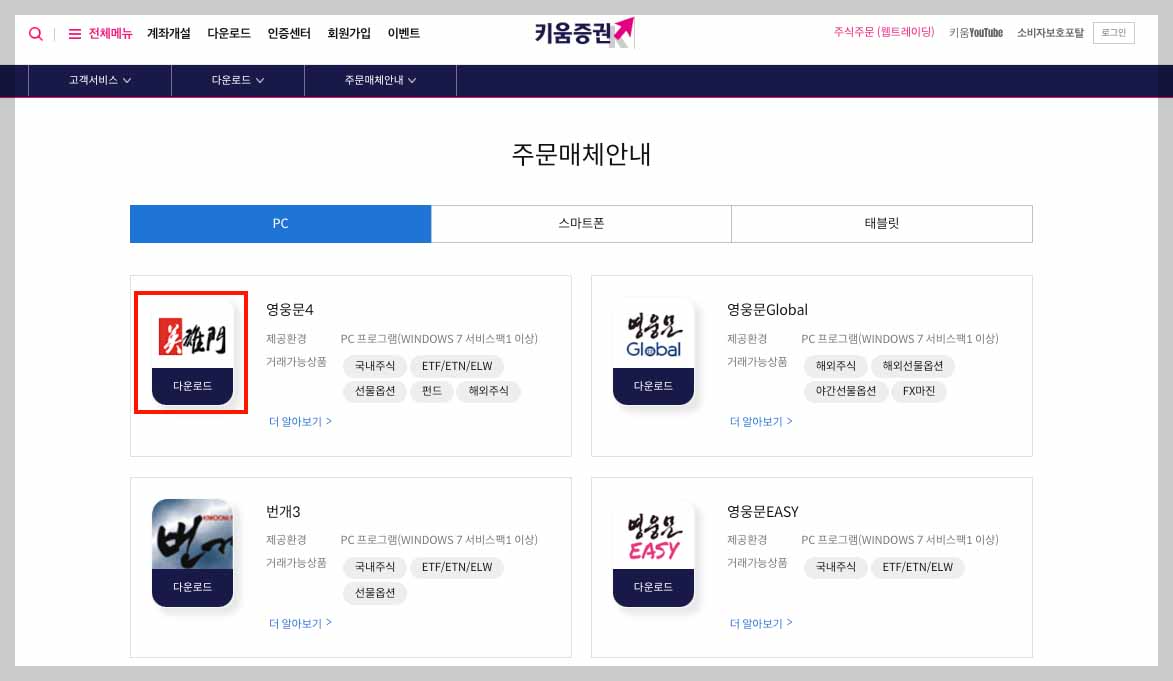This screenshot has height=681, width=1173.
Task: Open 계좌개설 in the top menu
Action: point(169,34)
